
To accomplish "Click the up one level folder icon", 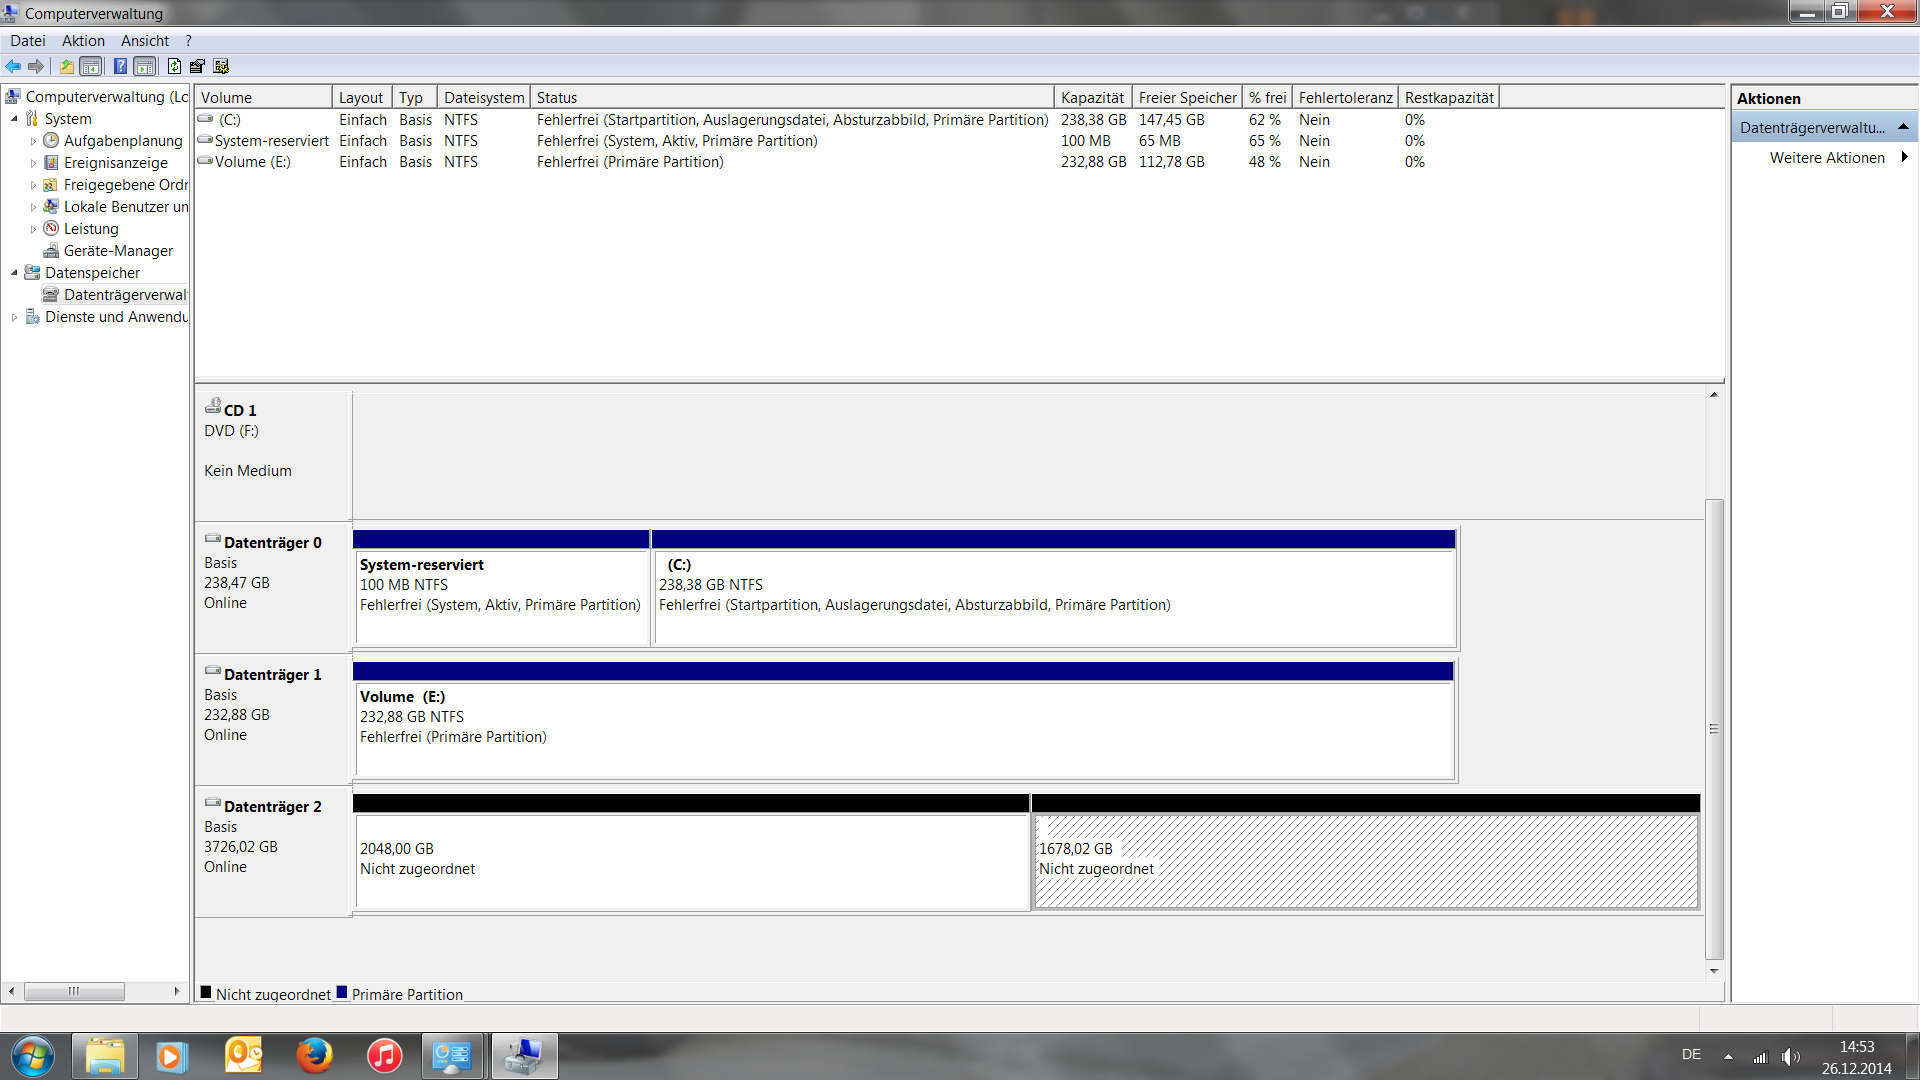I will [66, 66].
